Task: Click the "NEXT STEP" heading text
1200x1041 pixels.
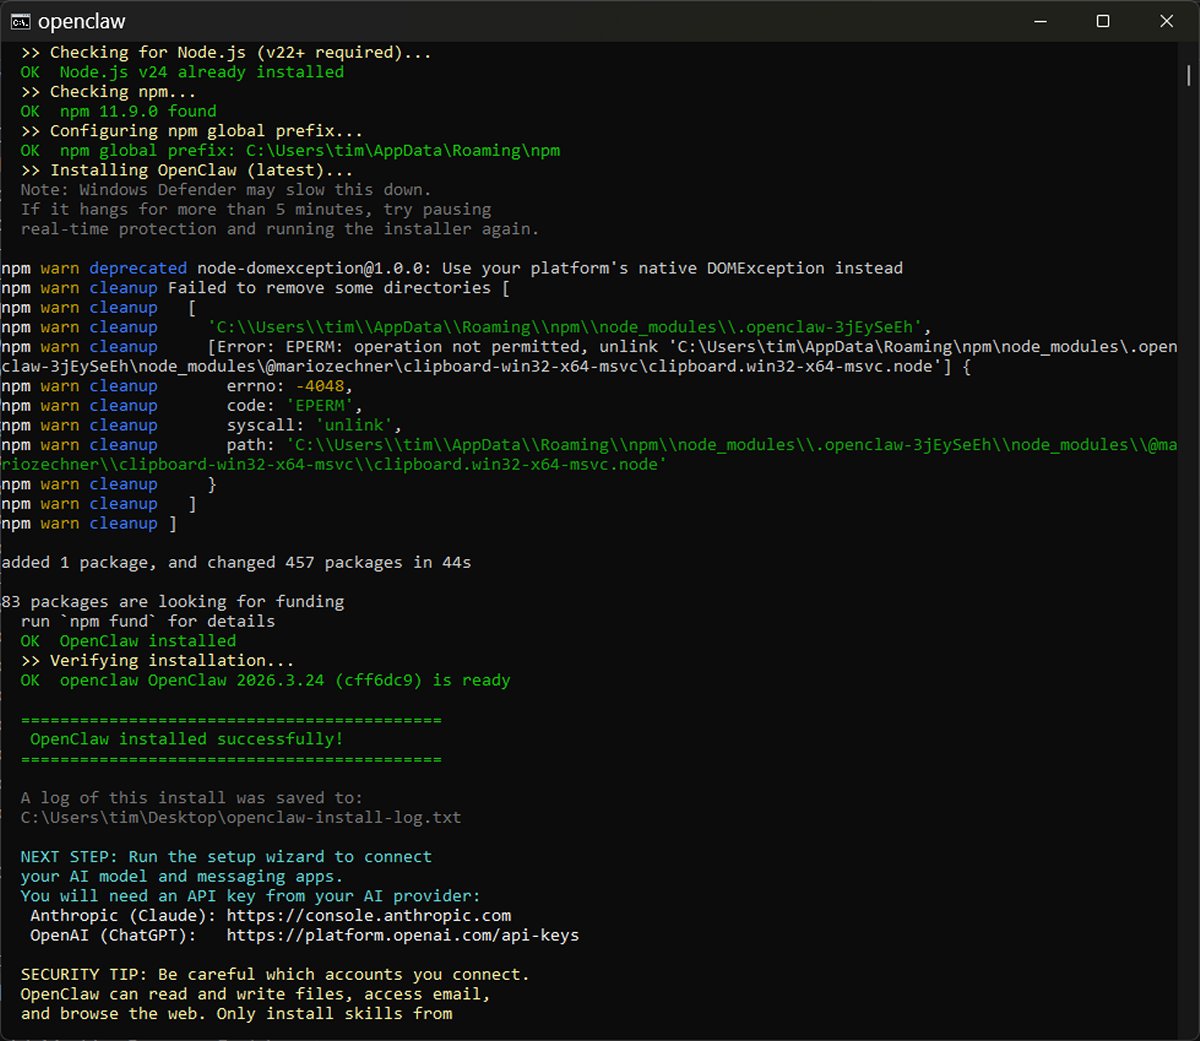Action: pos(69,856)
